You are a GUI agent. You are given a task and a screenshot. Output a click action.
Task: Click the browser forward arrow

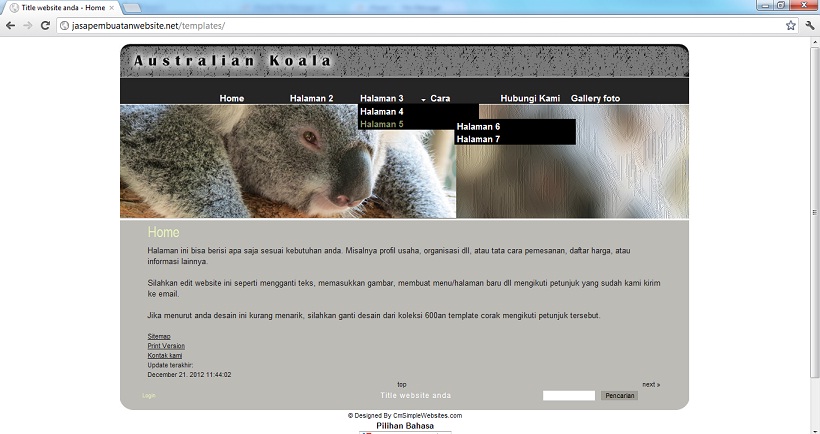28,25
